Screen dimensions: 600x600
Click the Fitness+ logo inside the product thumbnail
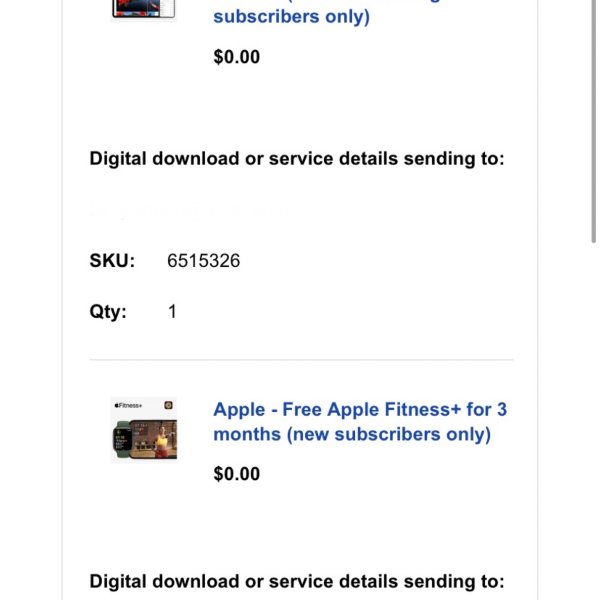click(128, 406)
